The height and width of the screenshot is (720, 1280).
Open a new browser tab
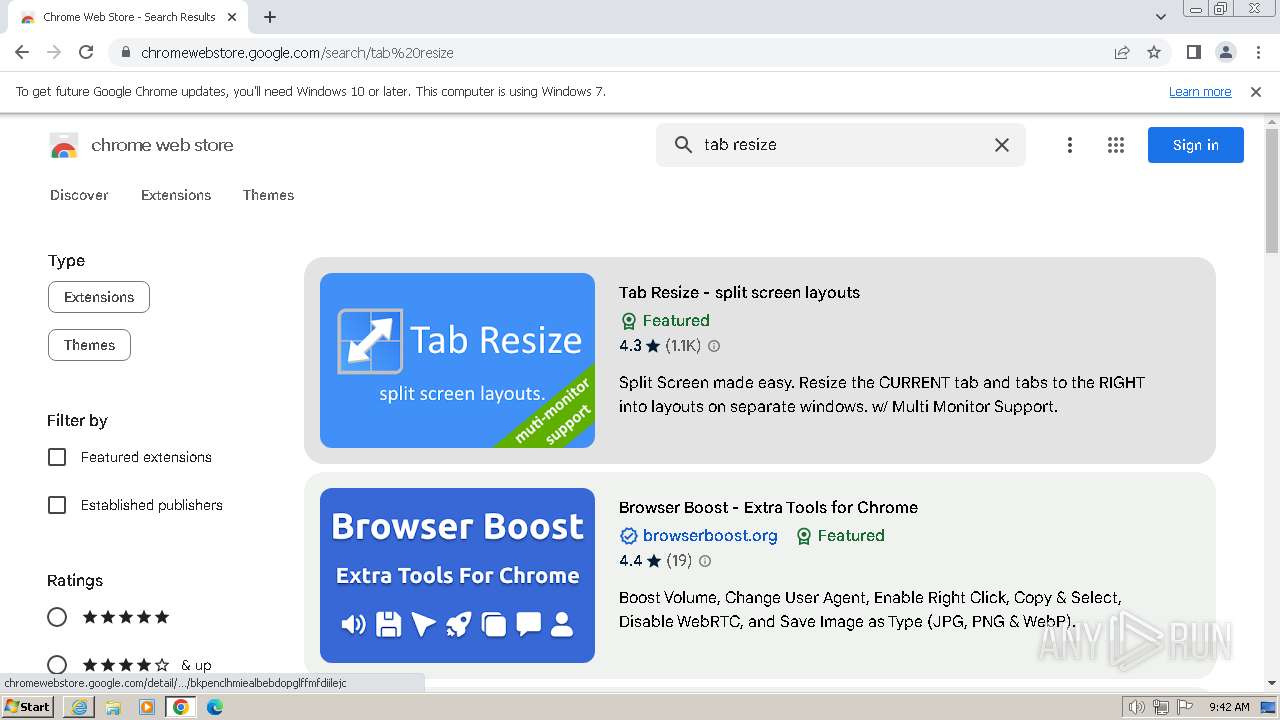[270, 17]
